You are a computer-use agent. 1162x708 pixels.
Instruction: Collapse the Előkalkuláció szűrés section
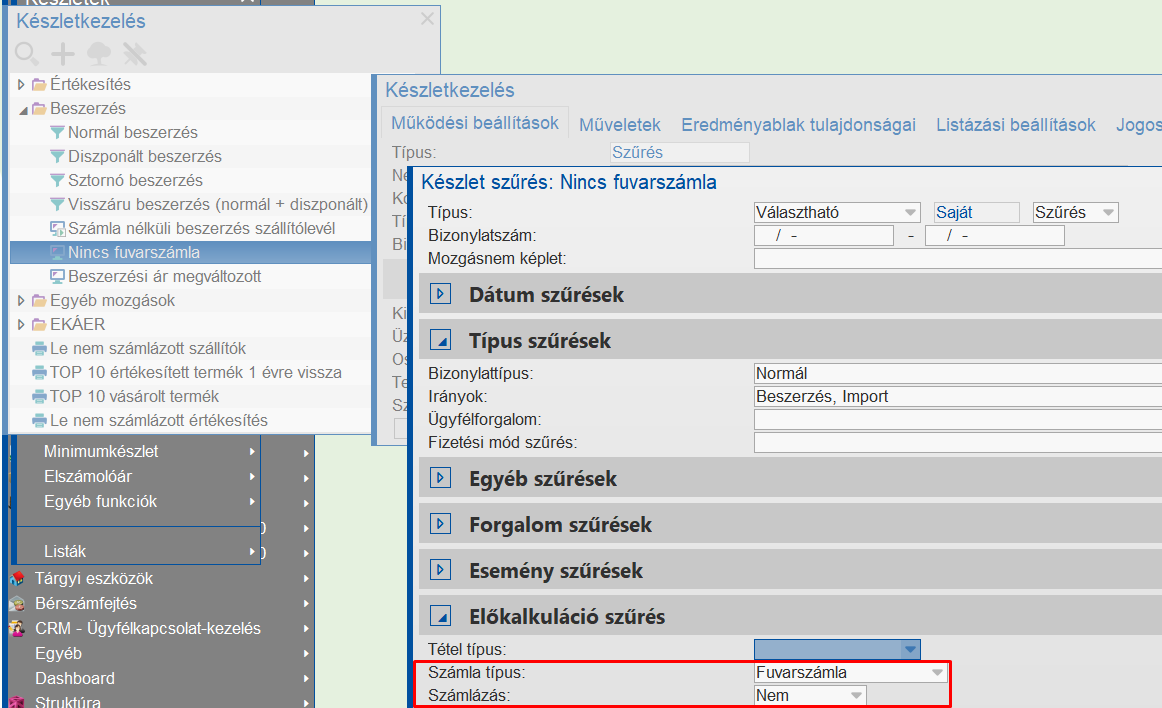(x=440, y=615)
